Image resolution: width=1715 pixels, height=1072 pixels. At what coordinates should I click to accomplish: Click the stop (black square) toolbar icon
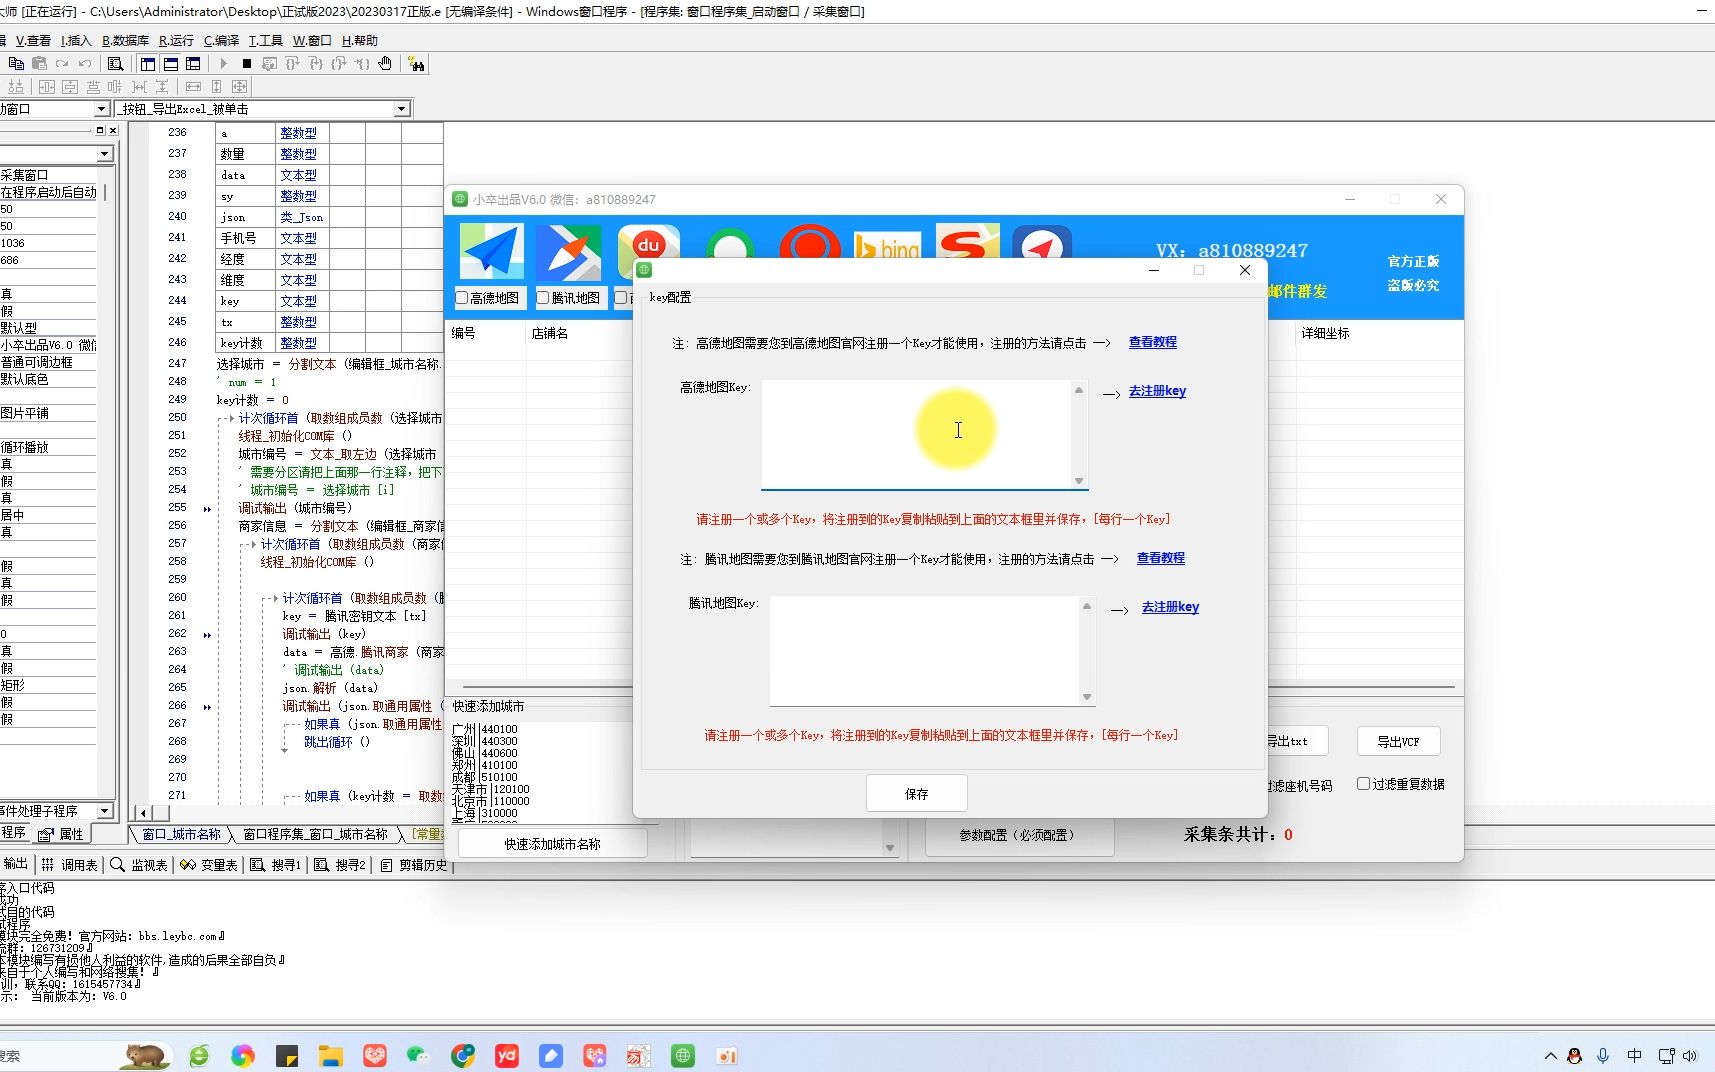tap(247, 63)
